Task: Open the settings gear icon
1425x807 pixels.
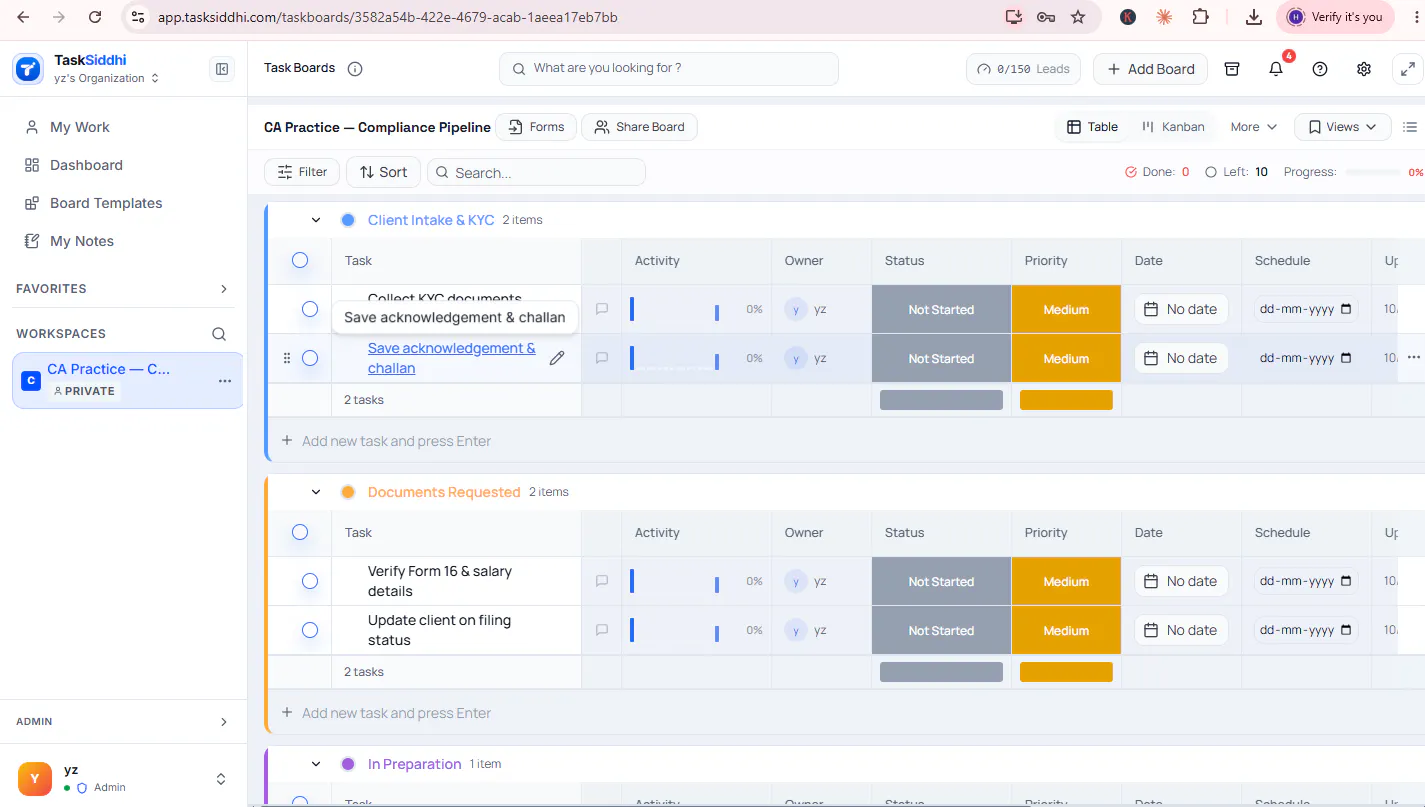Action: [1364, 69]
